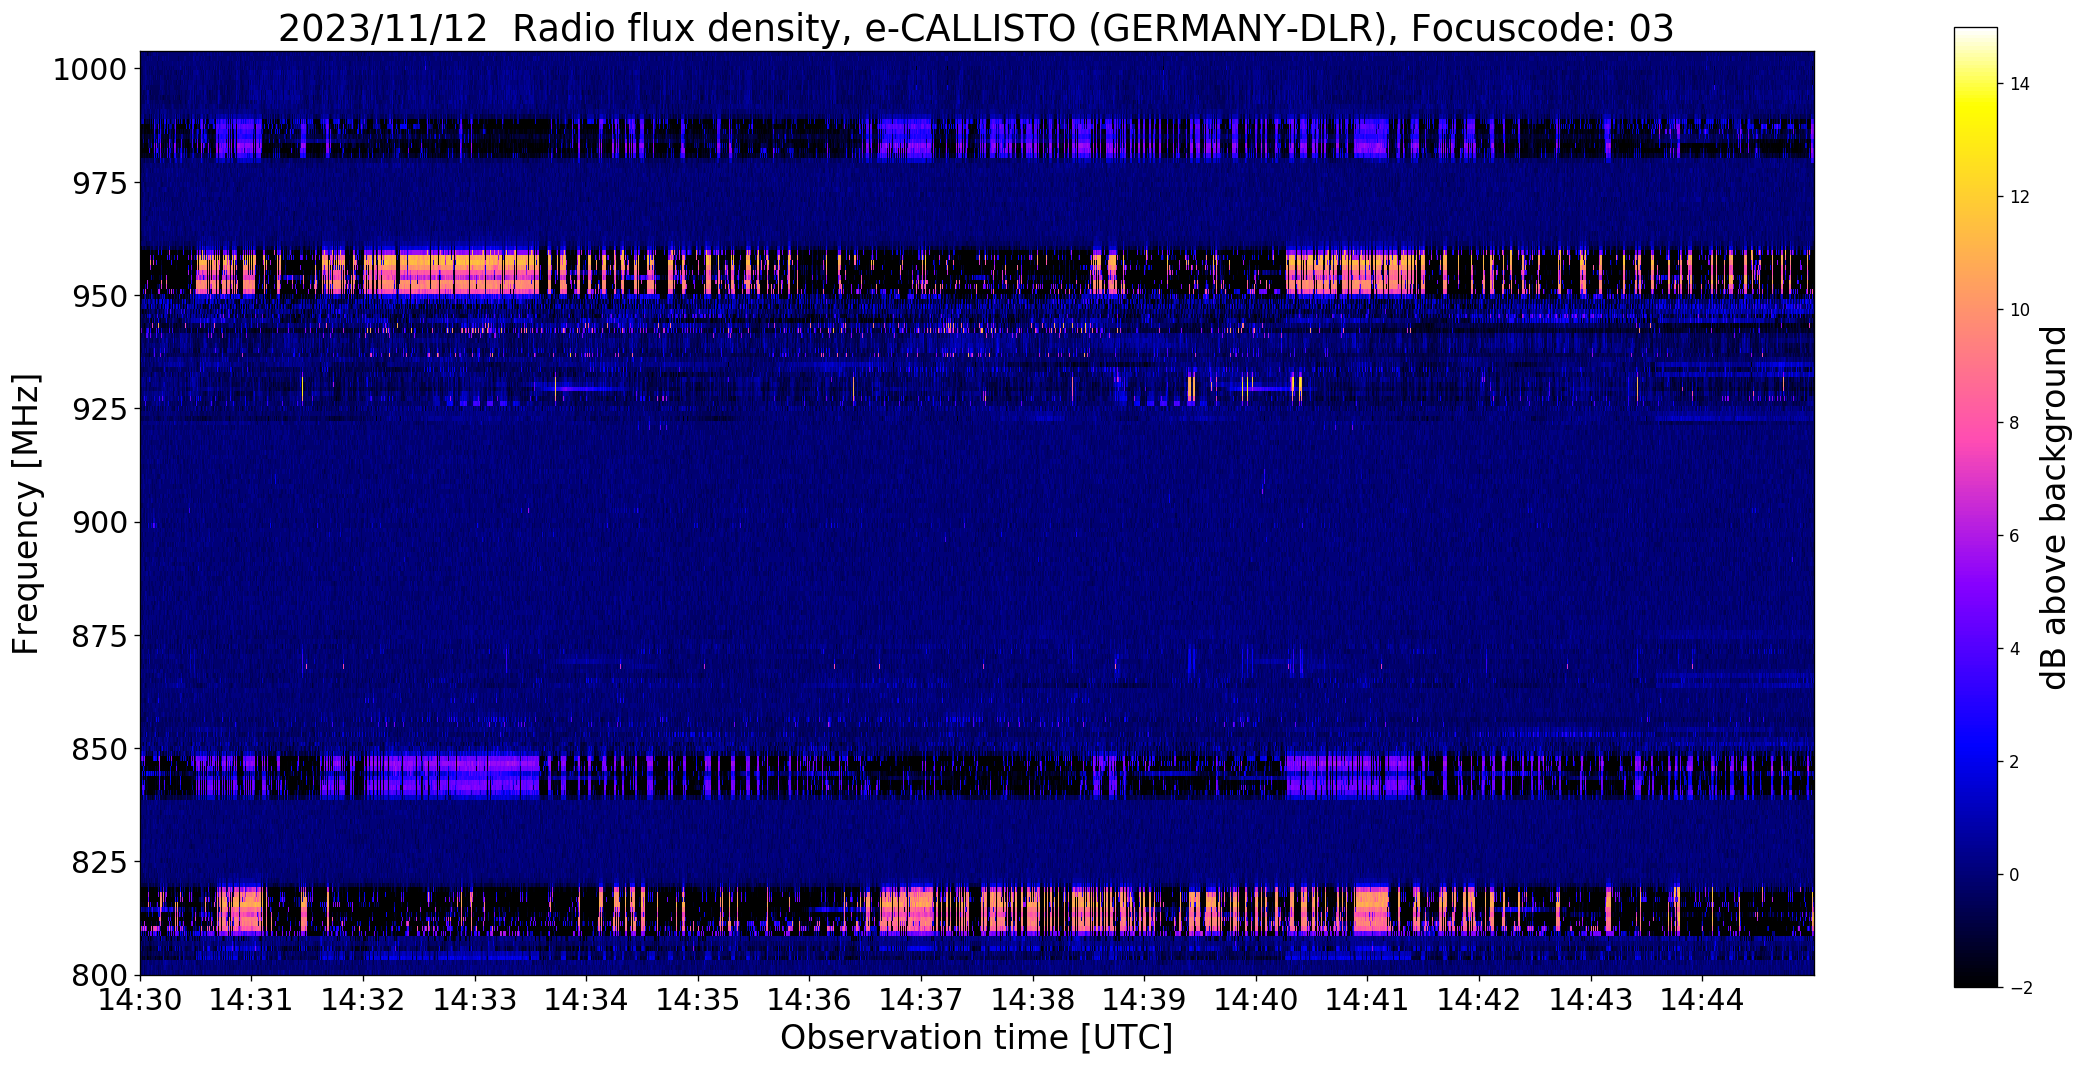Click the 14:33 time tick label
The width and height of the screenshot is (2085, 1067).
475,1000
